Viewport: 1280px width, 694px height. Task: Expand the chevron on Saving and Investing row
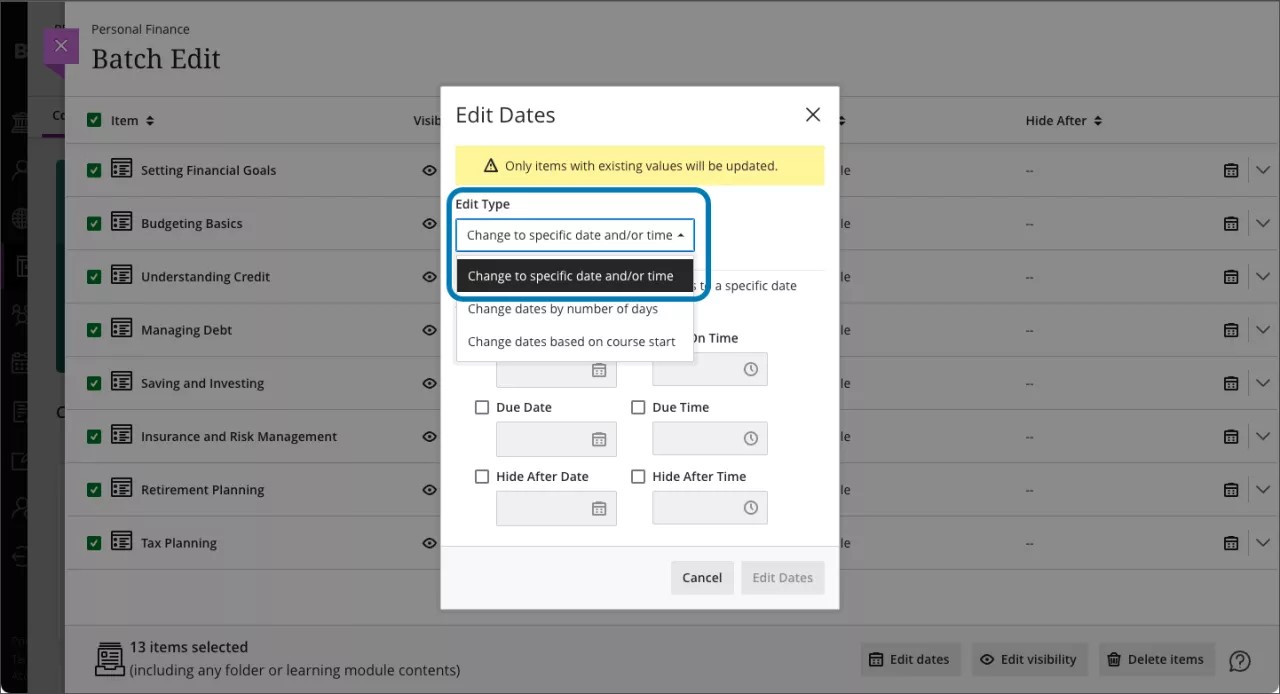pyautogui.click(x=1262, y=383)
